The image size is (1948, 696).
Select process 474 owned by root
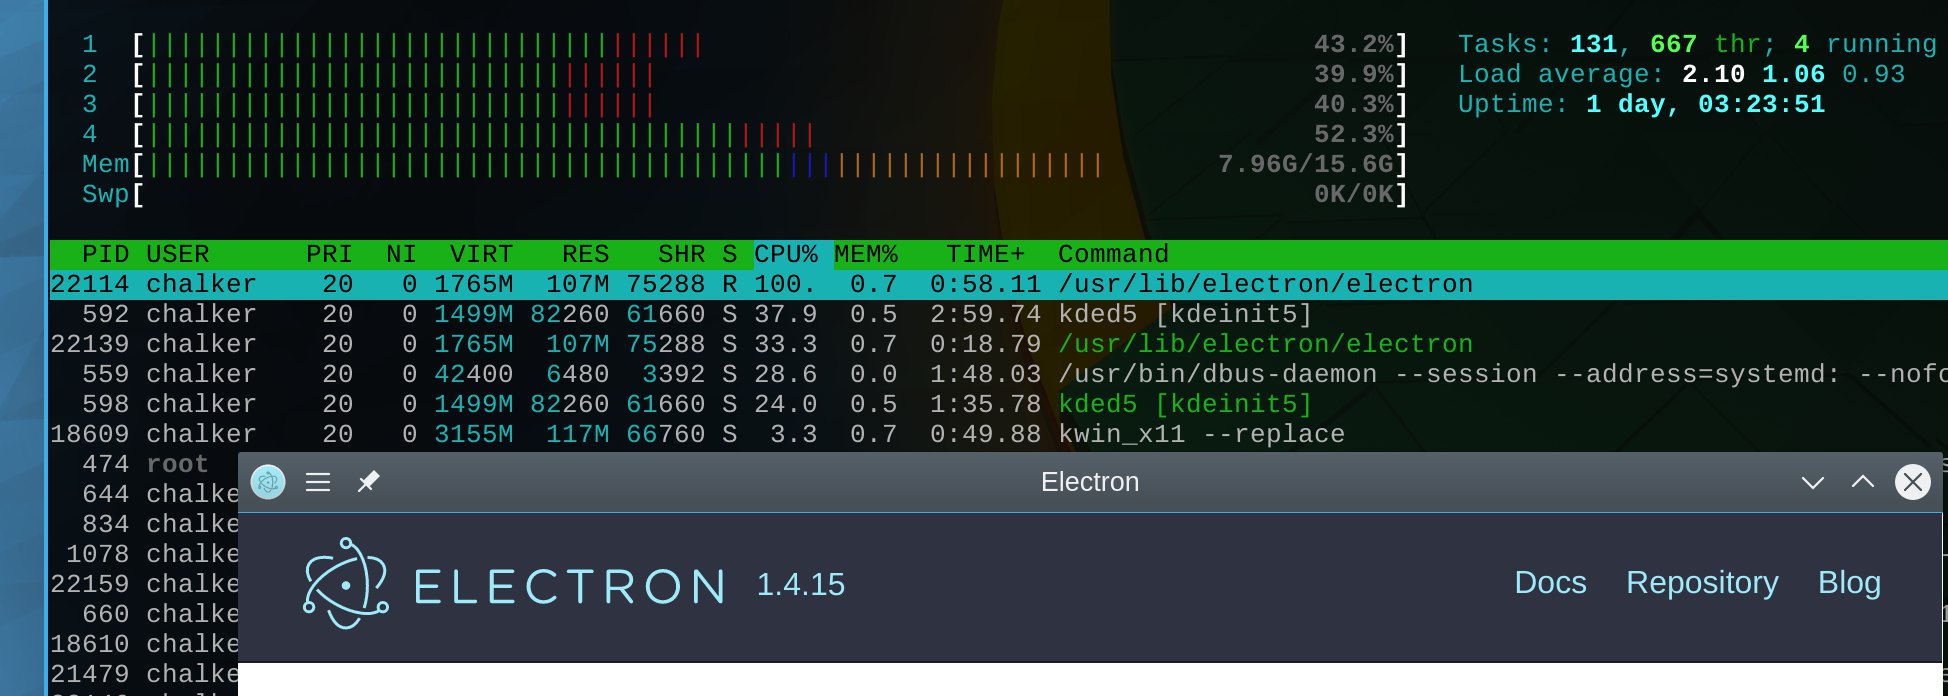click(x=145, y=464)
